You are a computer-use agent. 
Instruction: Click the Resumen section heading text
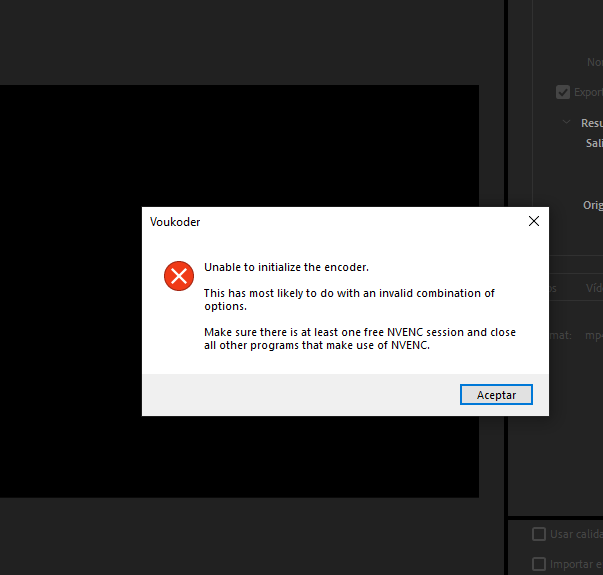click(591, 123)
